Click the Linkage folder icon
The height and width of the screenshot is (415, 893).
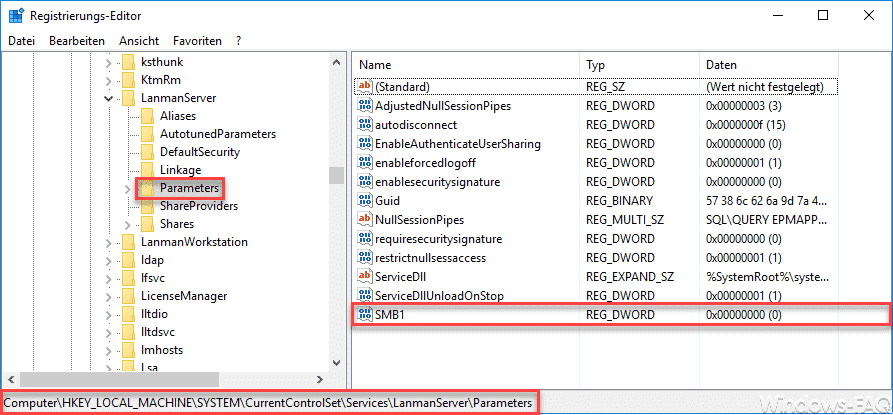tap(148, 170)
